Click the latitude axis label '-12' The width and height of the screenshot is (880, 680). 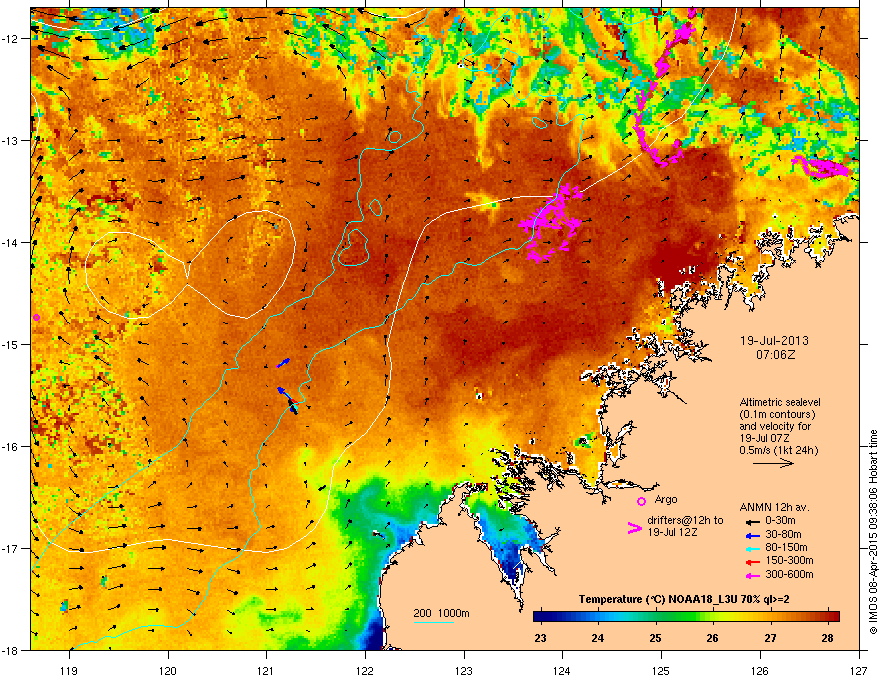[11, 39]
